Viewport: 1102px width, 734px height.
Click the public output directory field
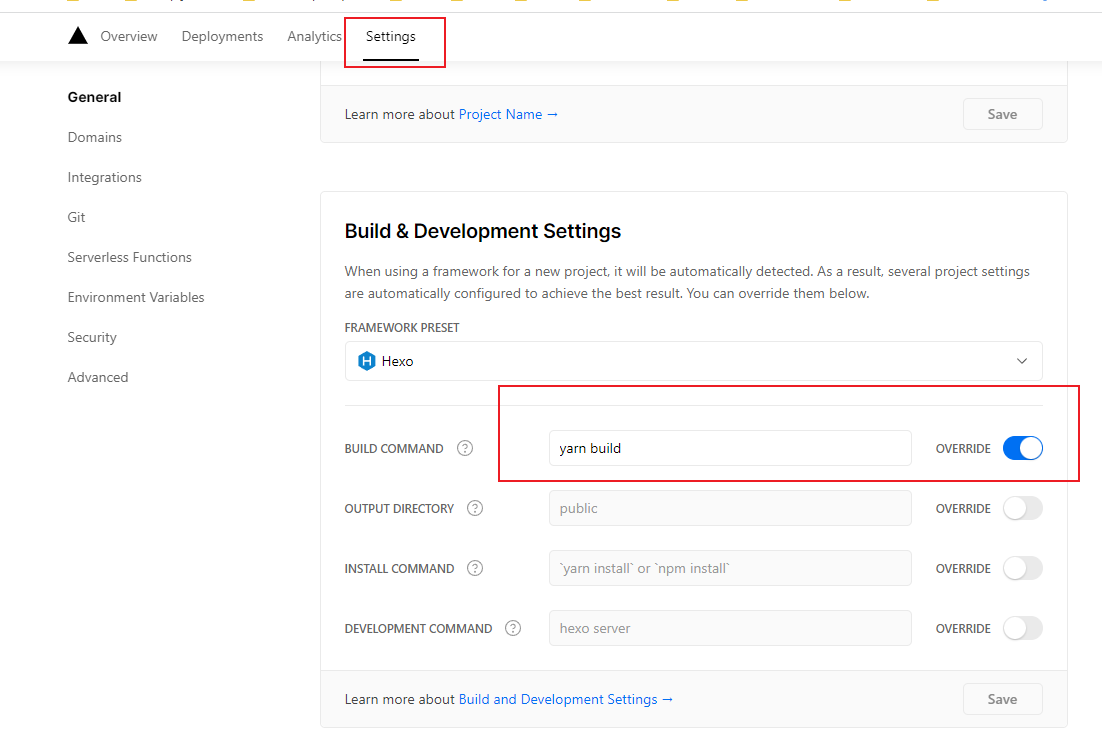click(x=730, y=508)
